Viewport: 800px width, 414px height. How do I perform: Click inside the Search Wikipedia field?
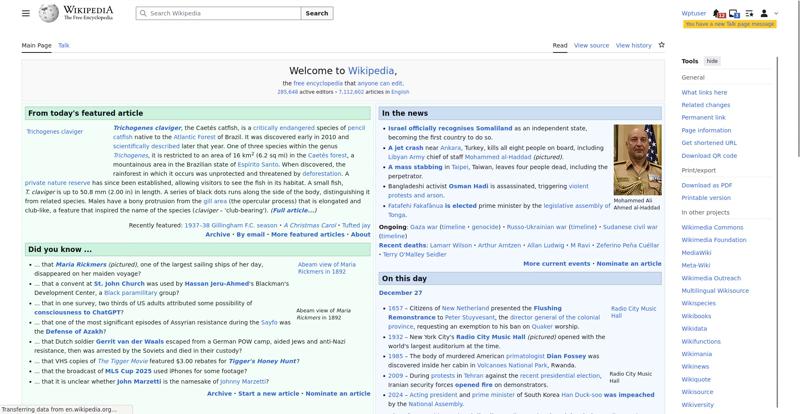click(220, 14)
